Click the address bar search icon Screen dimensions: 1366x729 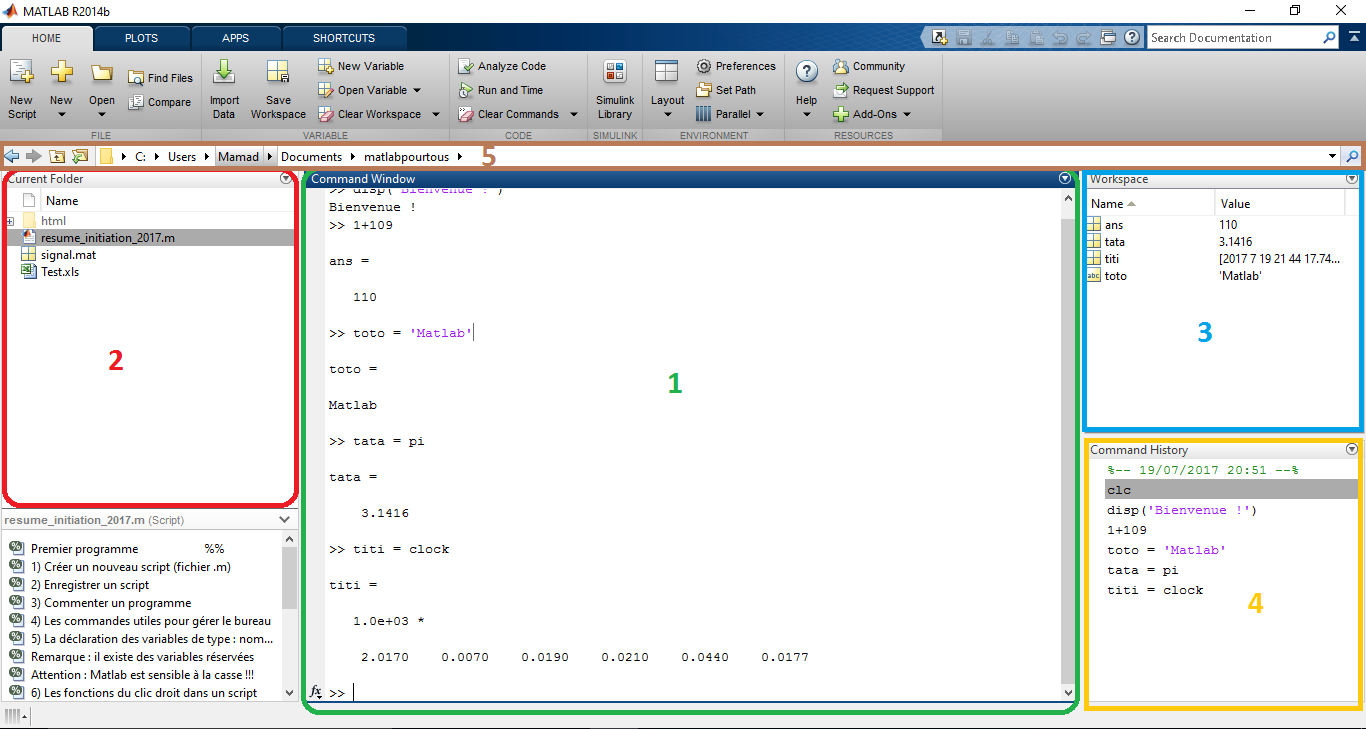coord(1352,157)
